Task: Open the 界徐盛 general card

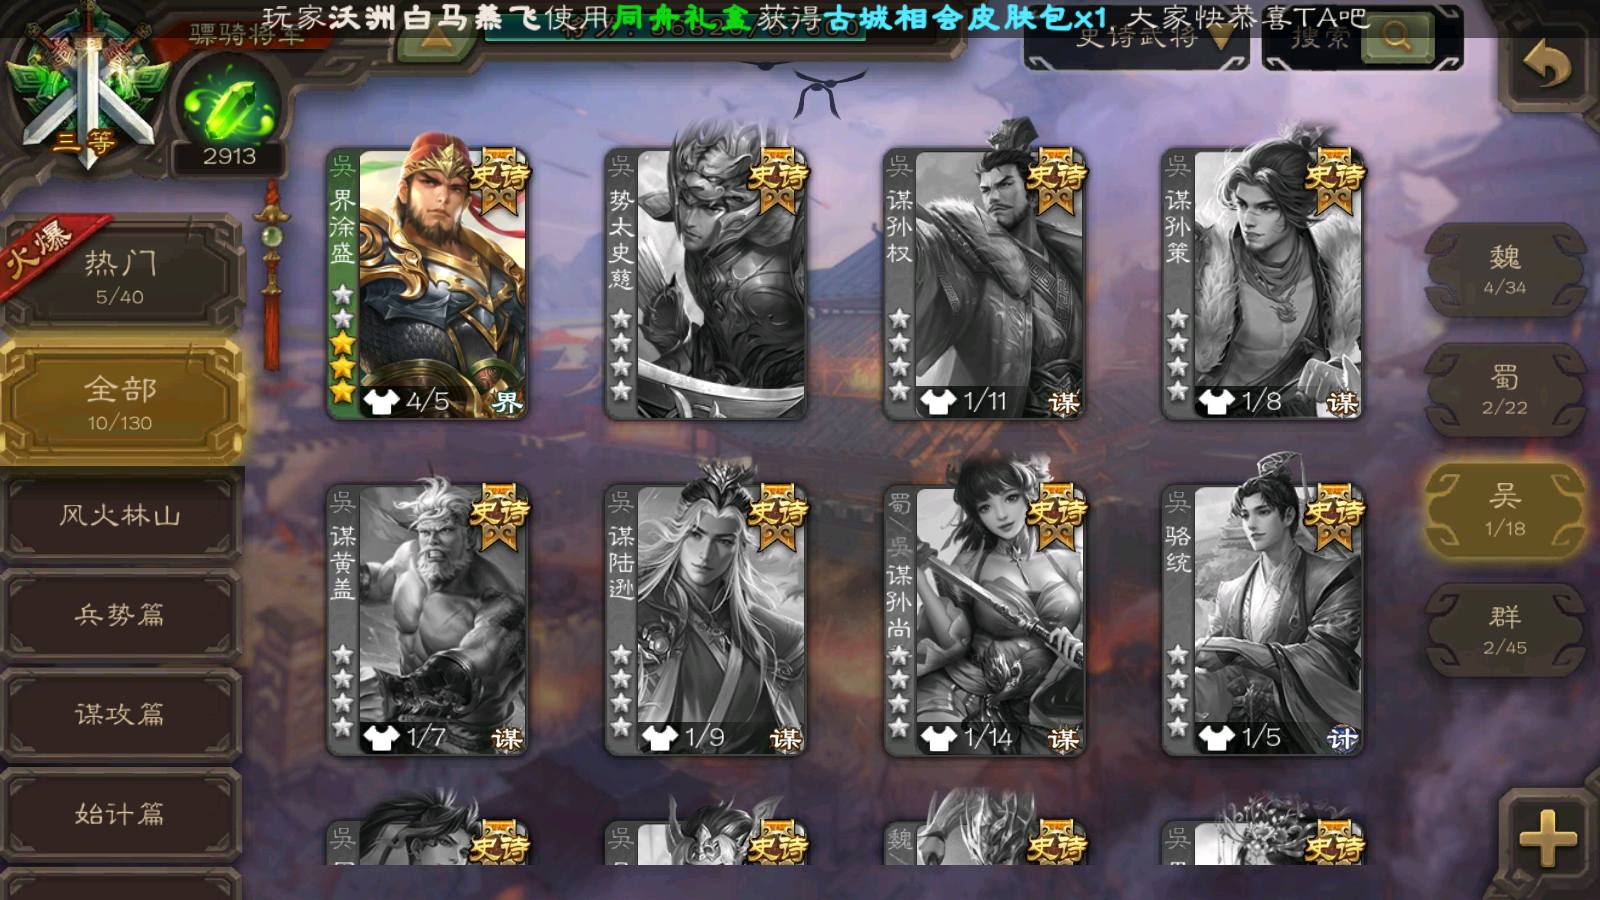Action: click(428, 284)
